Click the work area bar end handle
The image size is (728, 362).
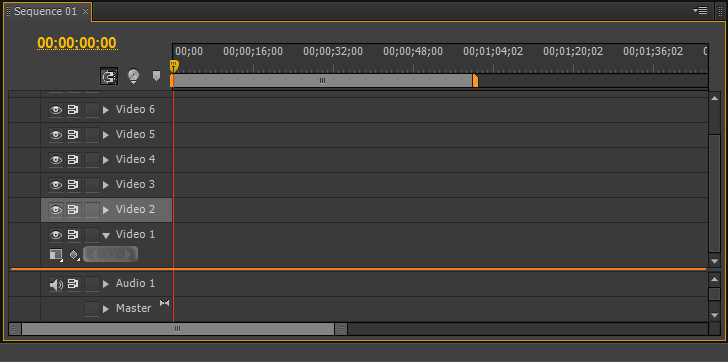click(x=475, y=81)
